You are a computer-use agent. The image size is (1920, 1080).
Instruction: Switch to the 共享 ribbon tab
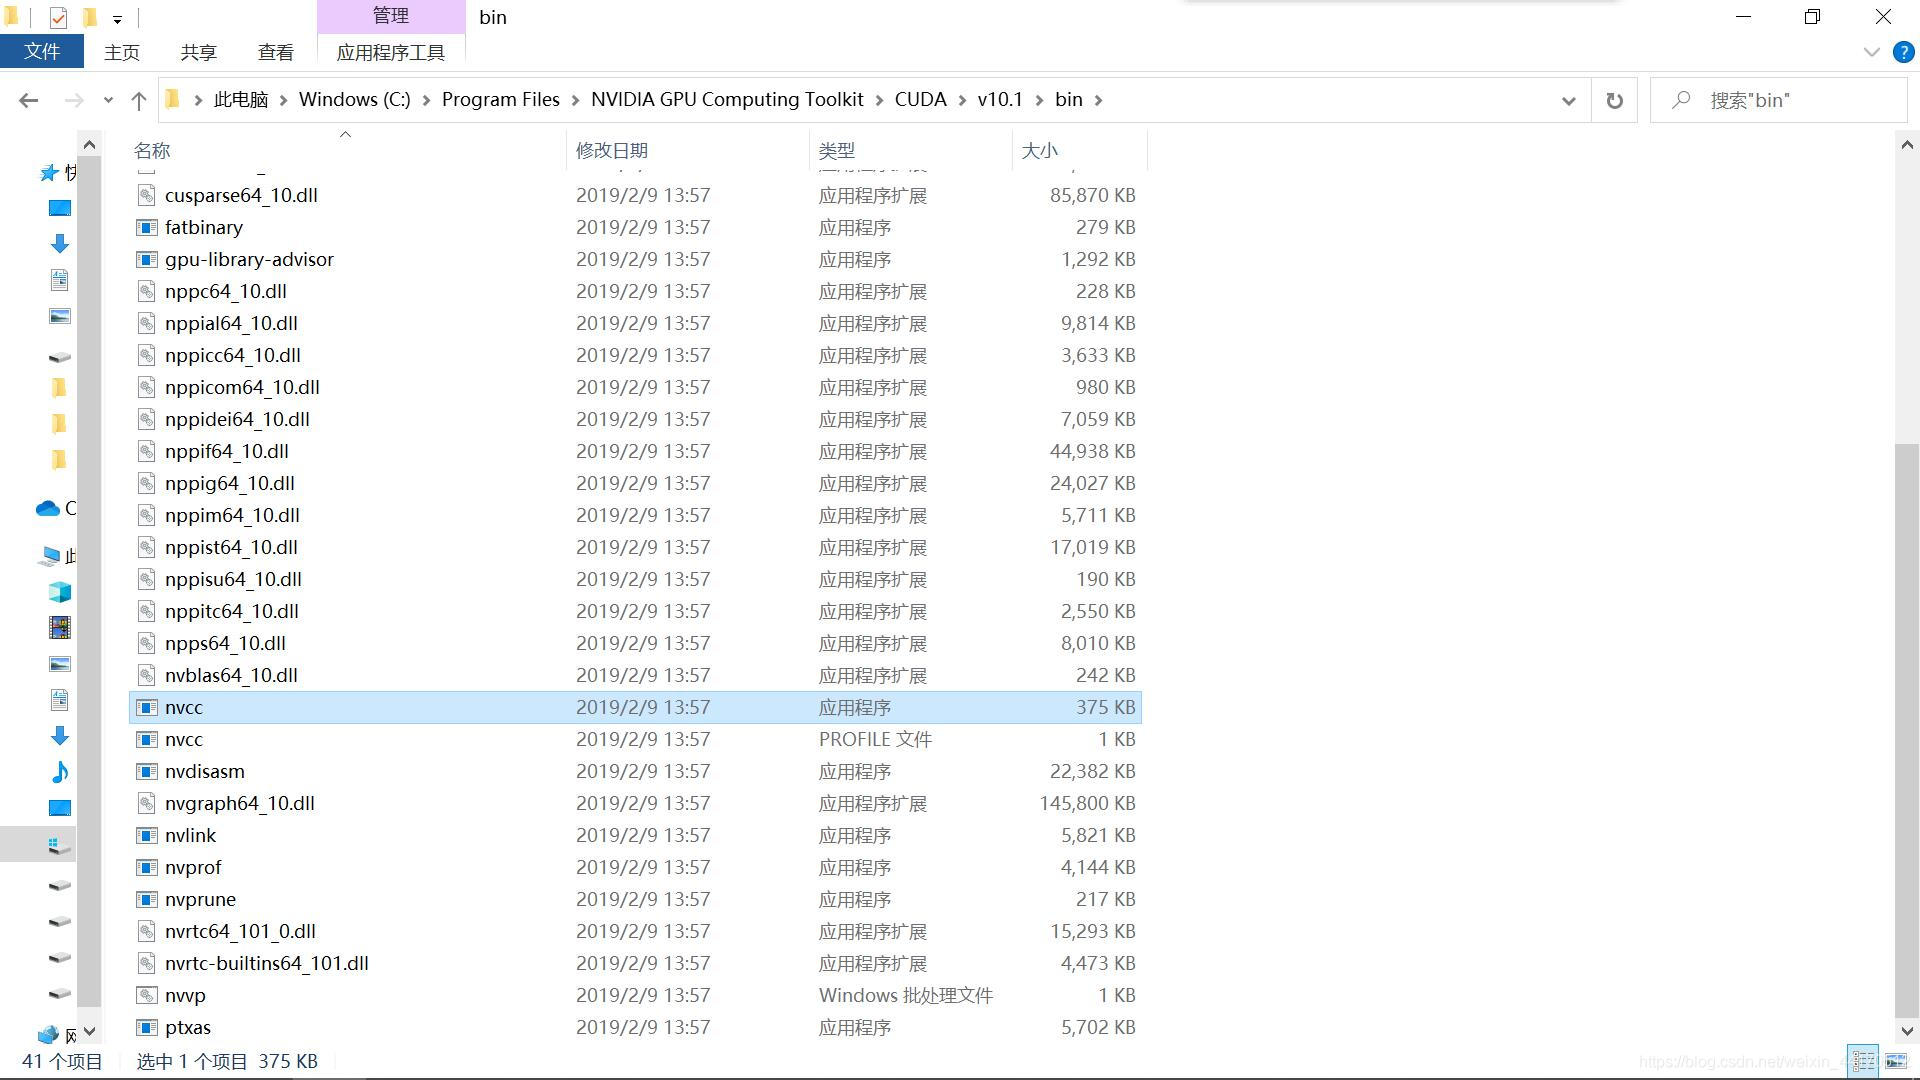[199, 52]
